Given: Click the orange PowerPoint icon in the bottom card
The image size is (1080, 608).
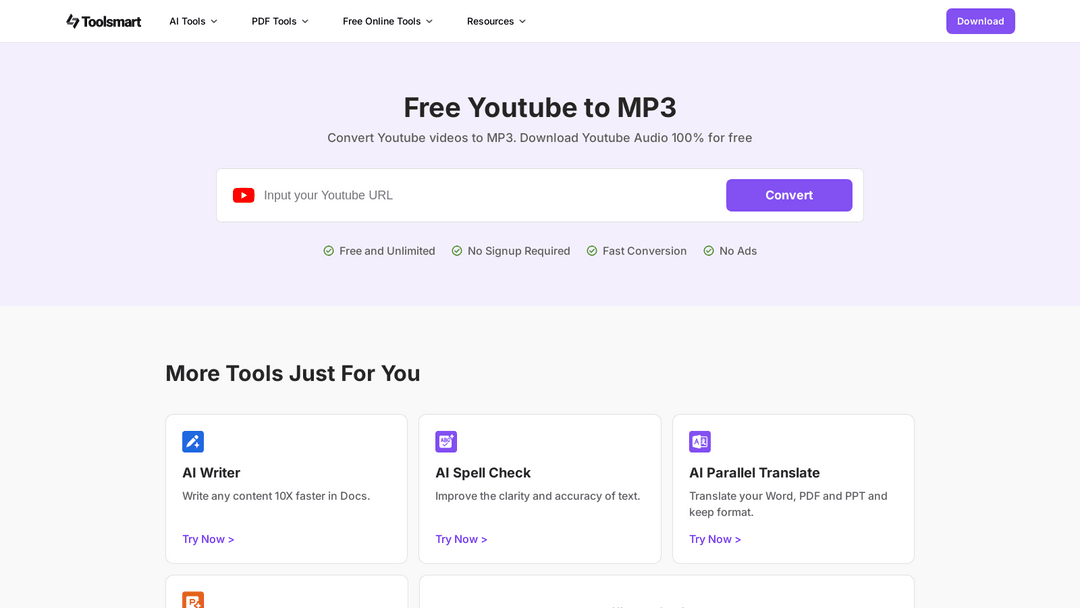Looking at the screenshot, I should point(193,600).
